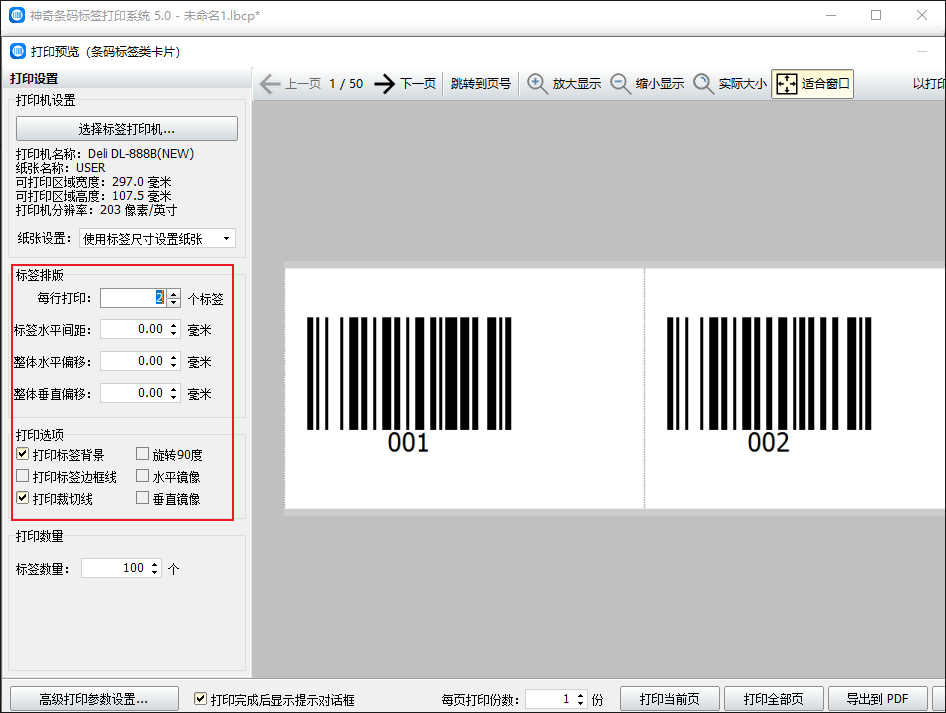Click 上一页 toolbar label
The height and width of the screenshot is (713, 946).
tap(303, 84)
